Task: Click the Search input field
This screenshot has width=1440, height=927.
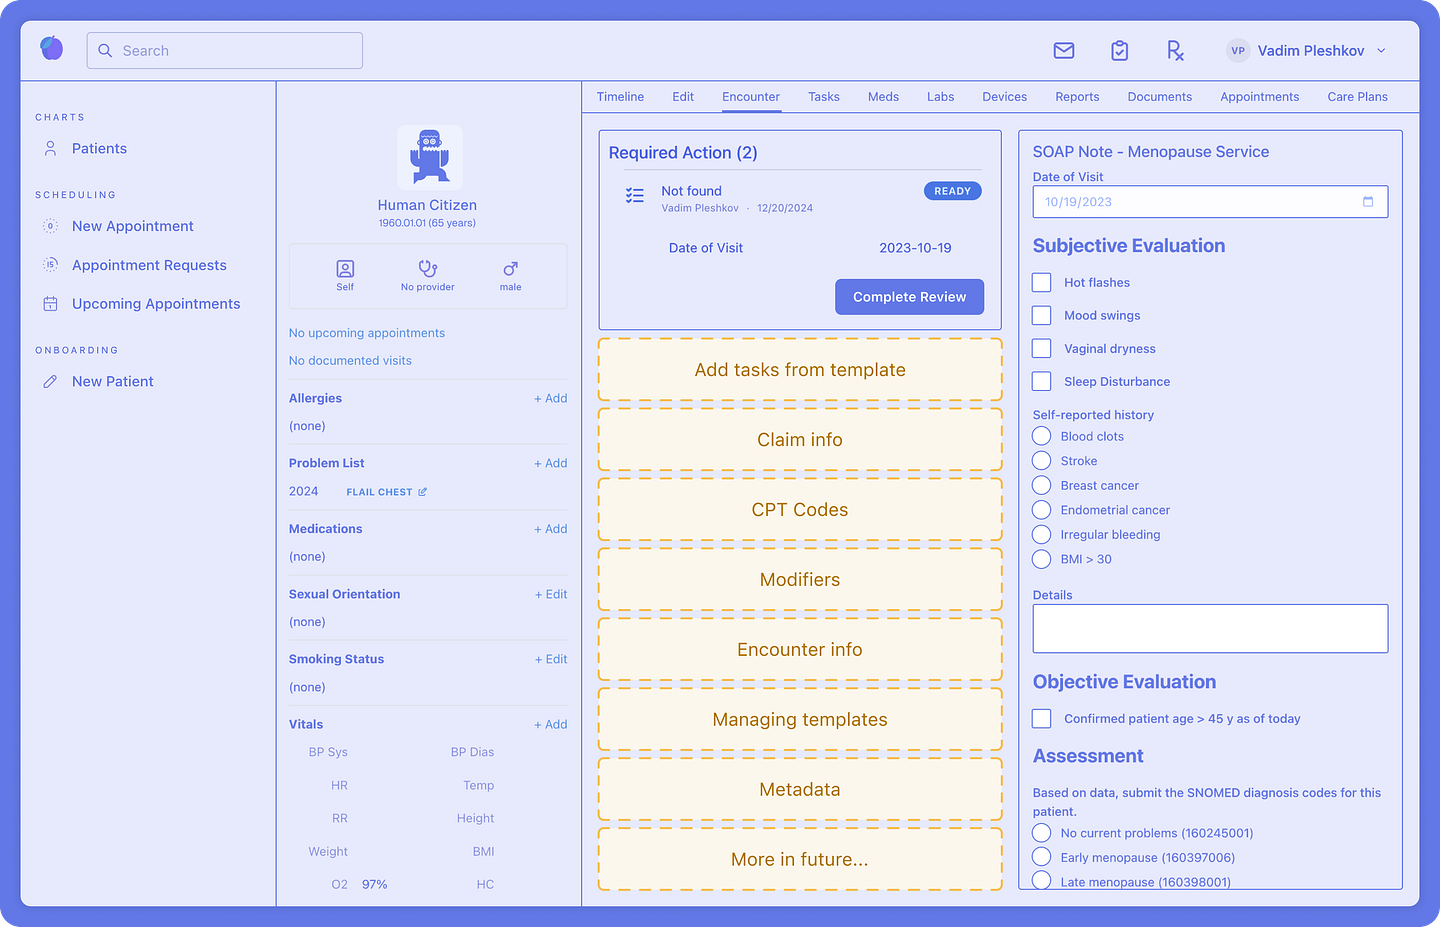Action: click(225, 51)
